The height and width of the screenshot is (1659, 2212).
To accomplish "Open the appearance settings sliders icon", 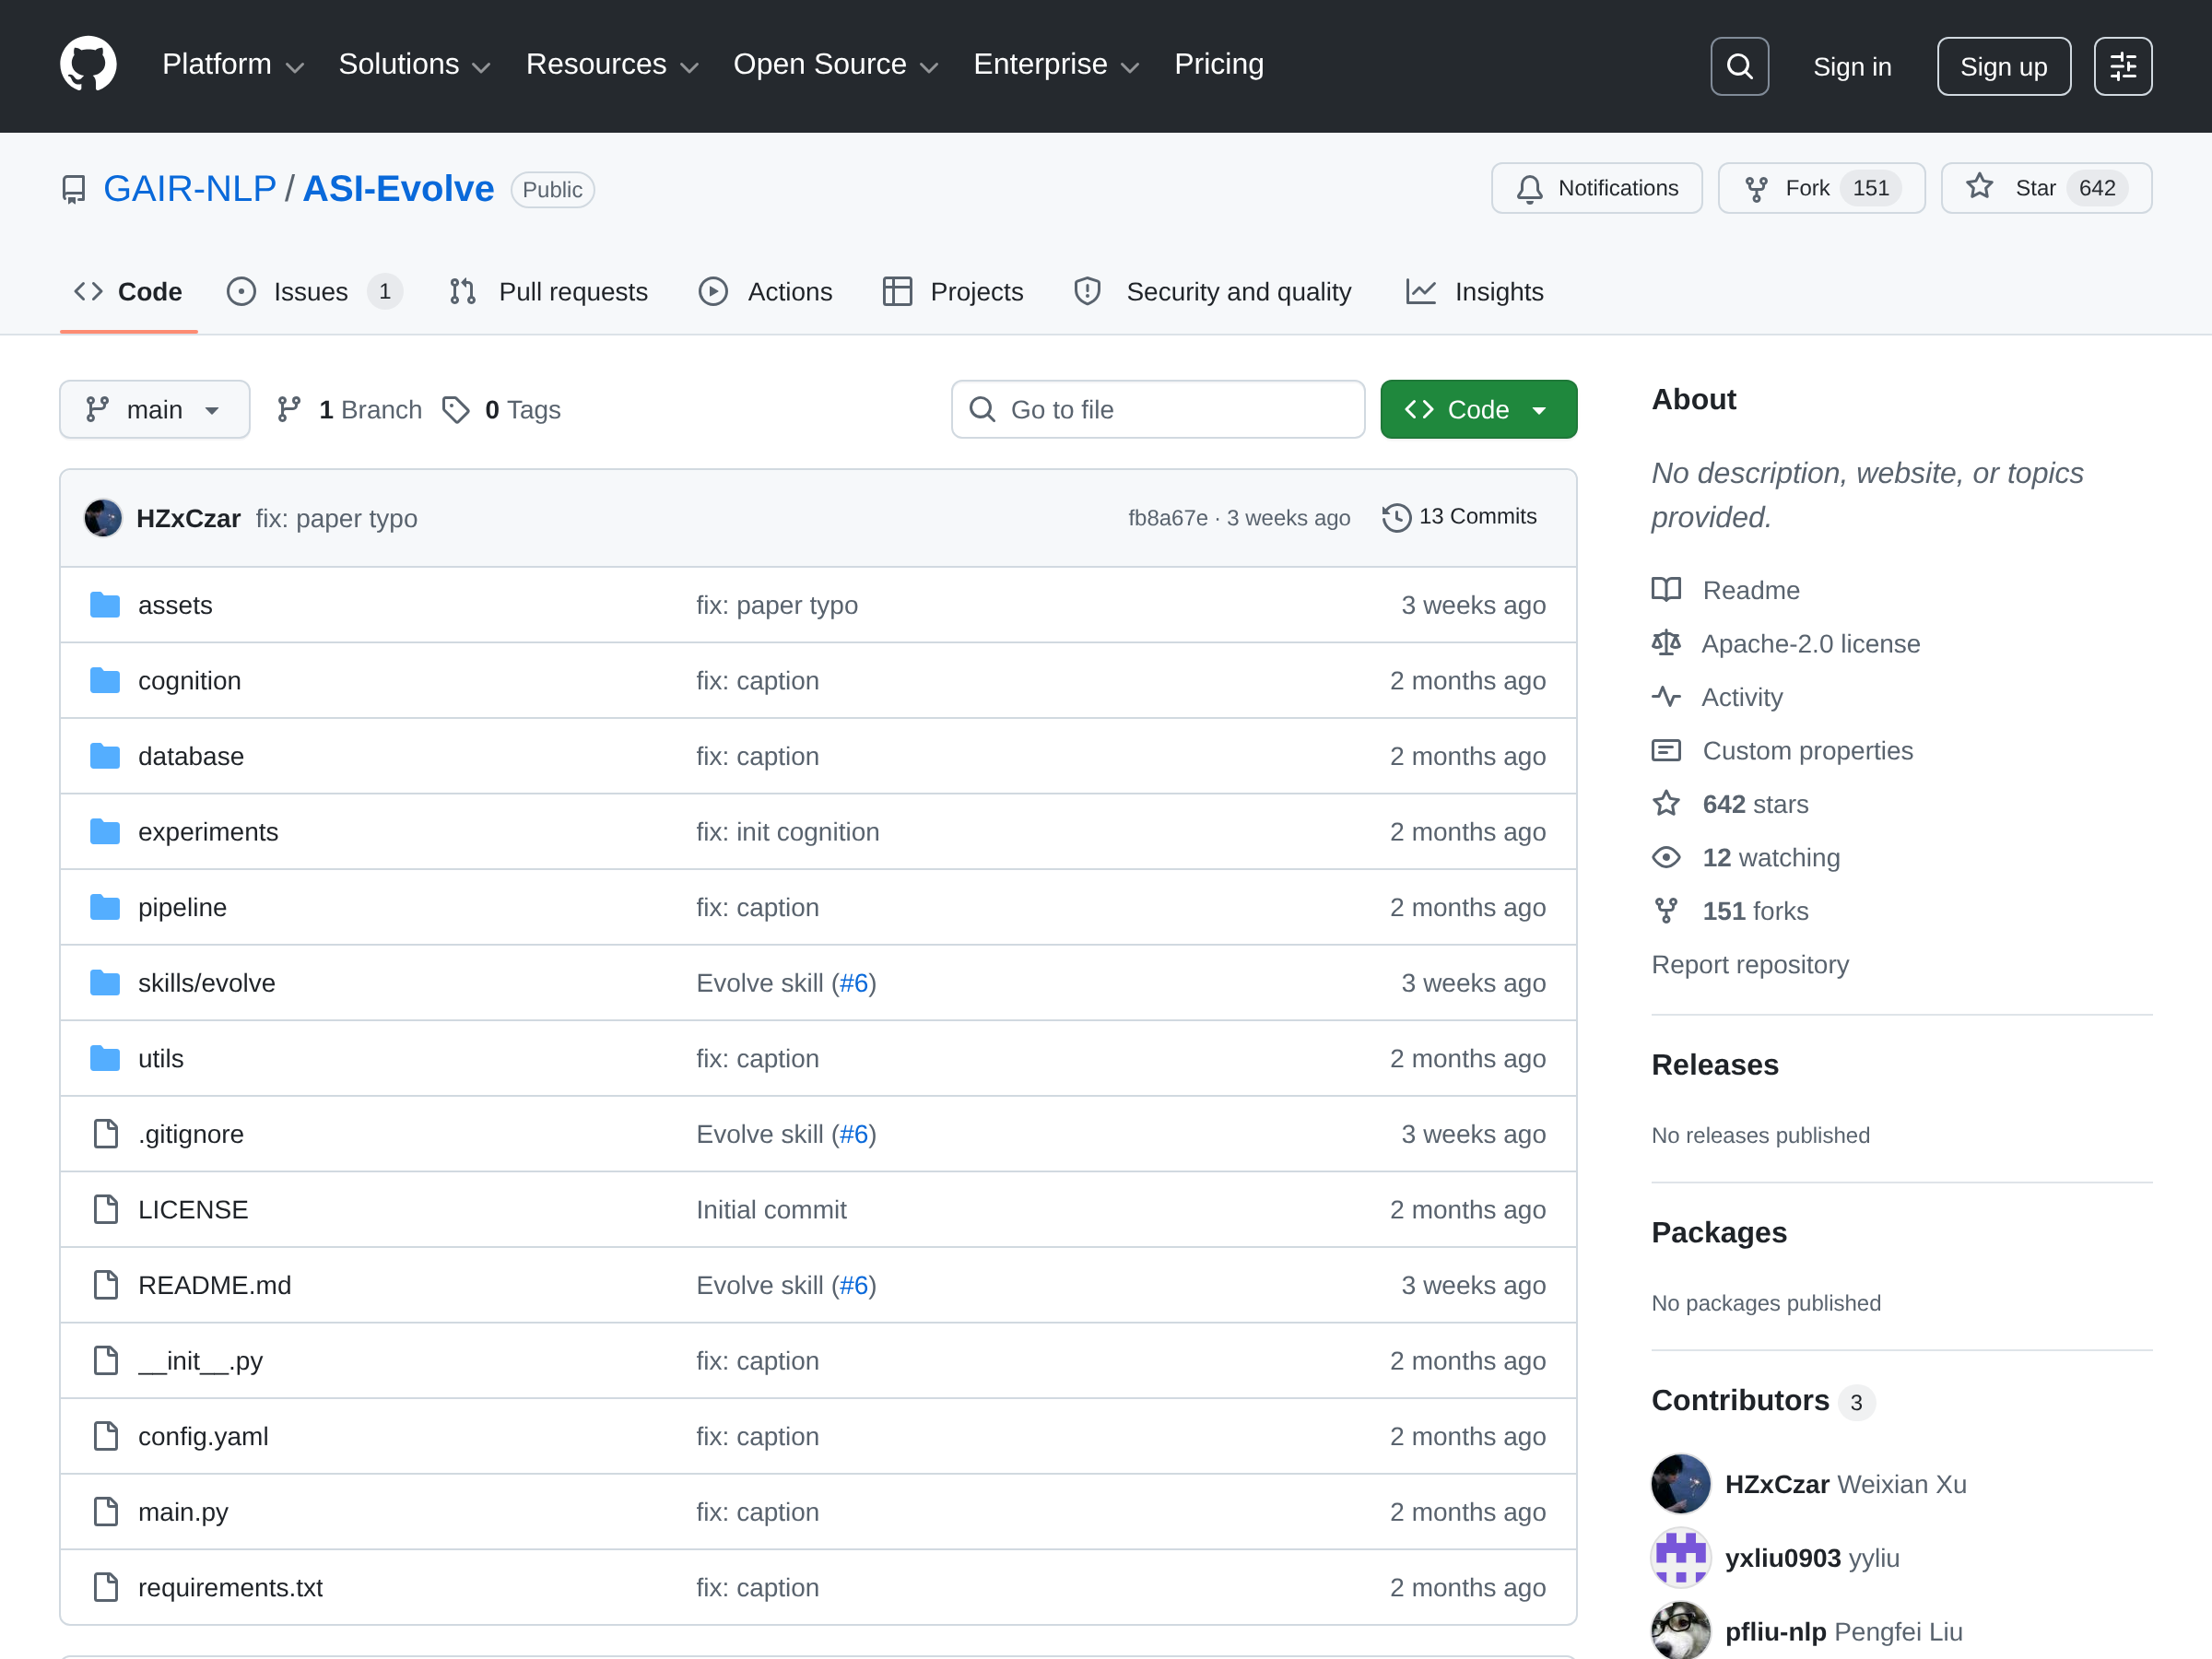I will [x=2122, y=66].
